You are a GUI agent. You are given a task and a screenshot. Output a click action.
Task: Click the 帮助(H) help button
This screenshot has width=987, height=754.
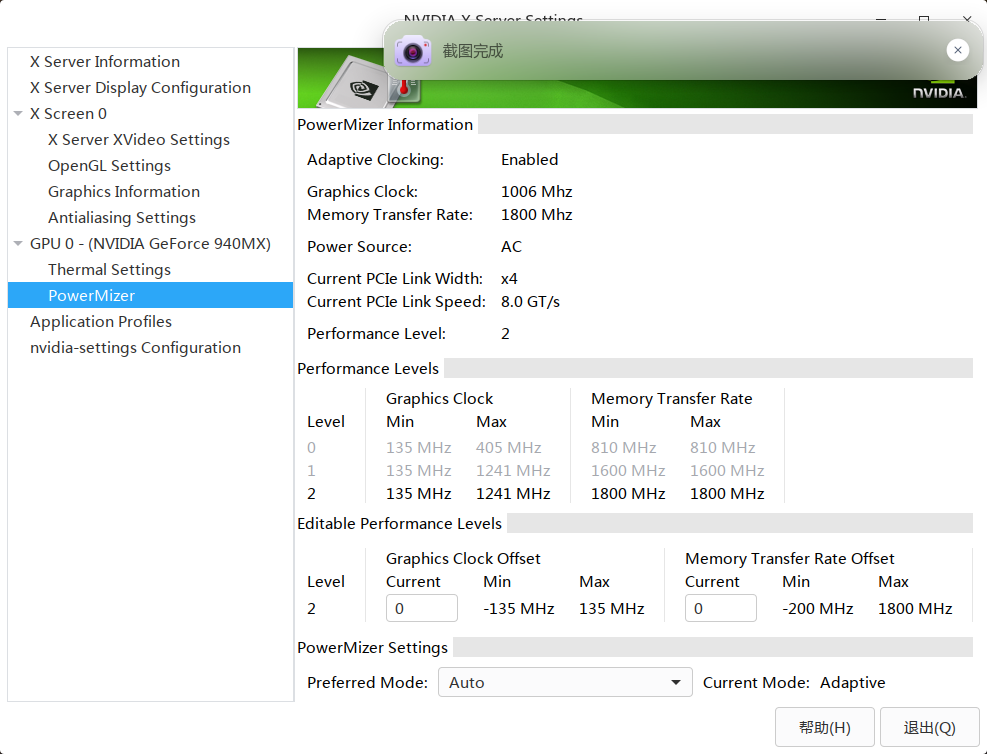pyautogui.click(x=825, y=727)
